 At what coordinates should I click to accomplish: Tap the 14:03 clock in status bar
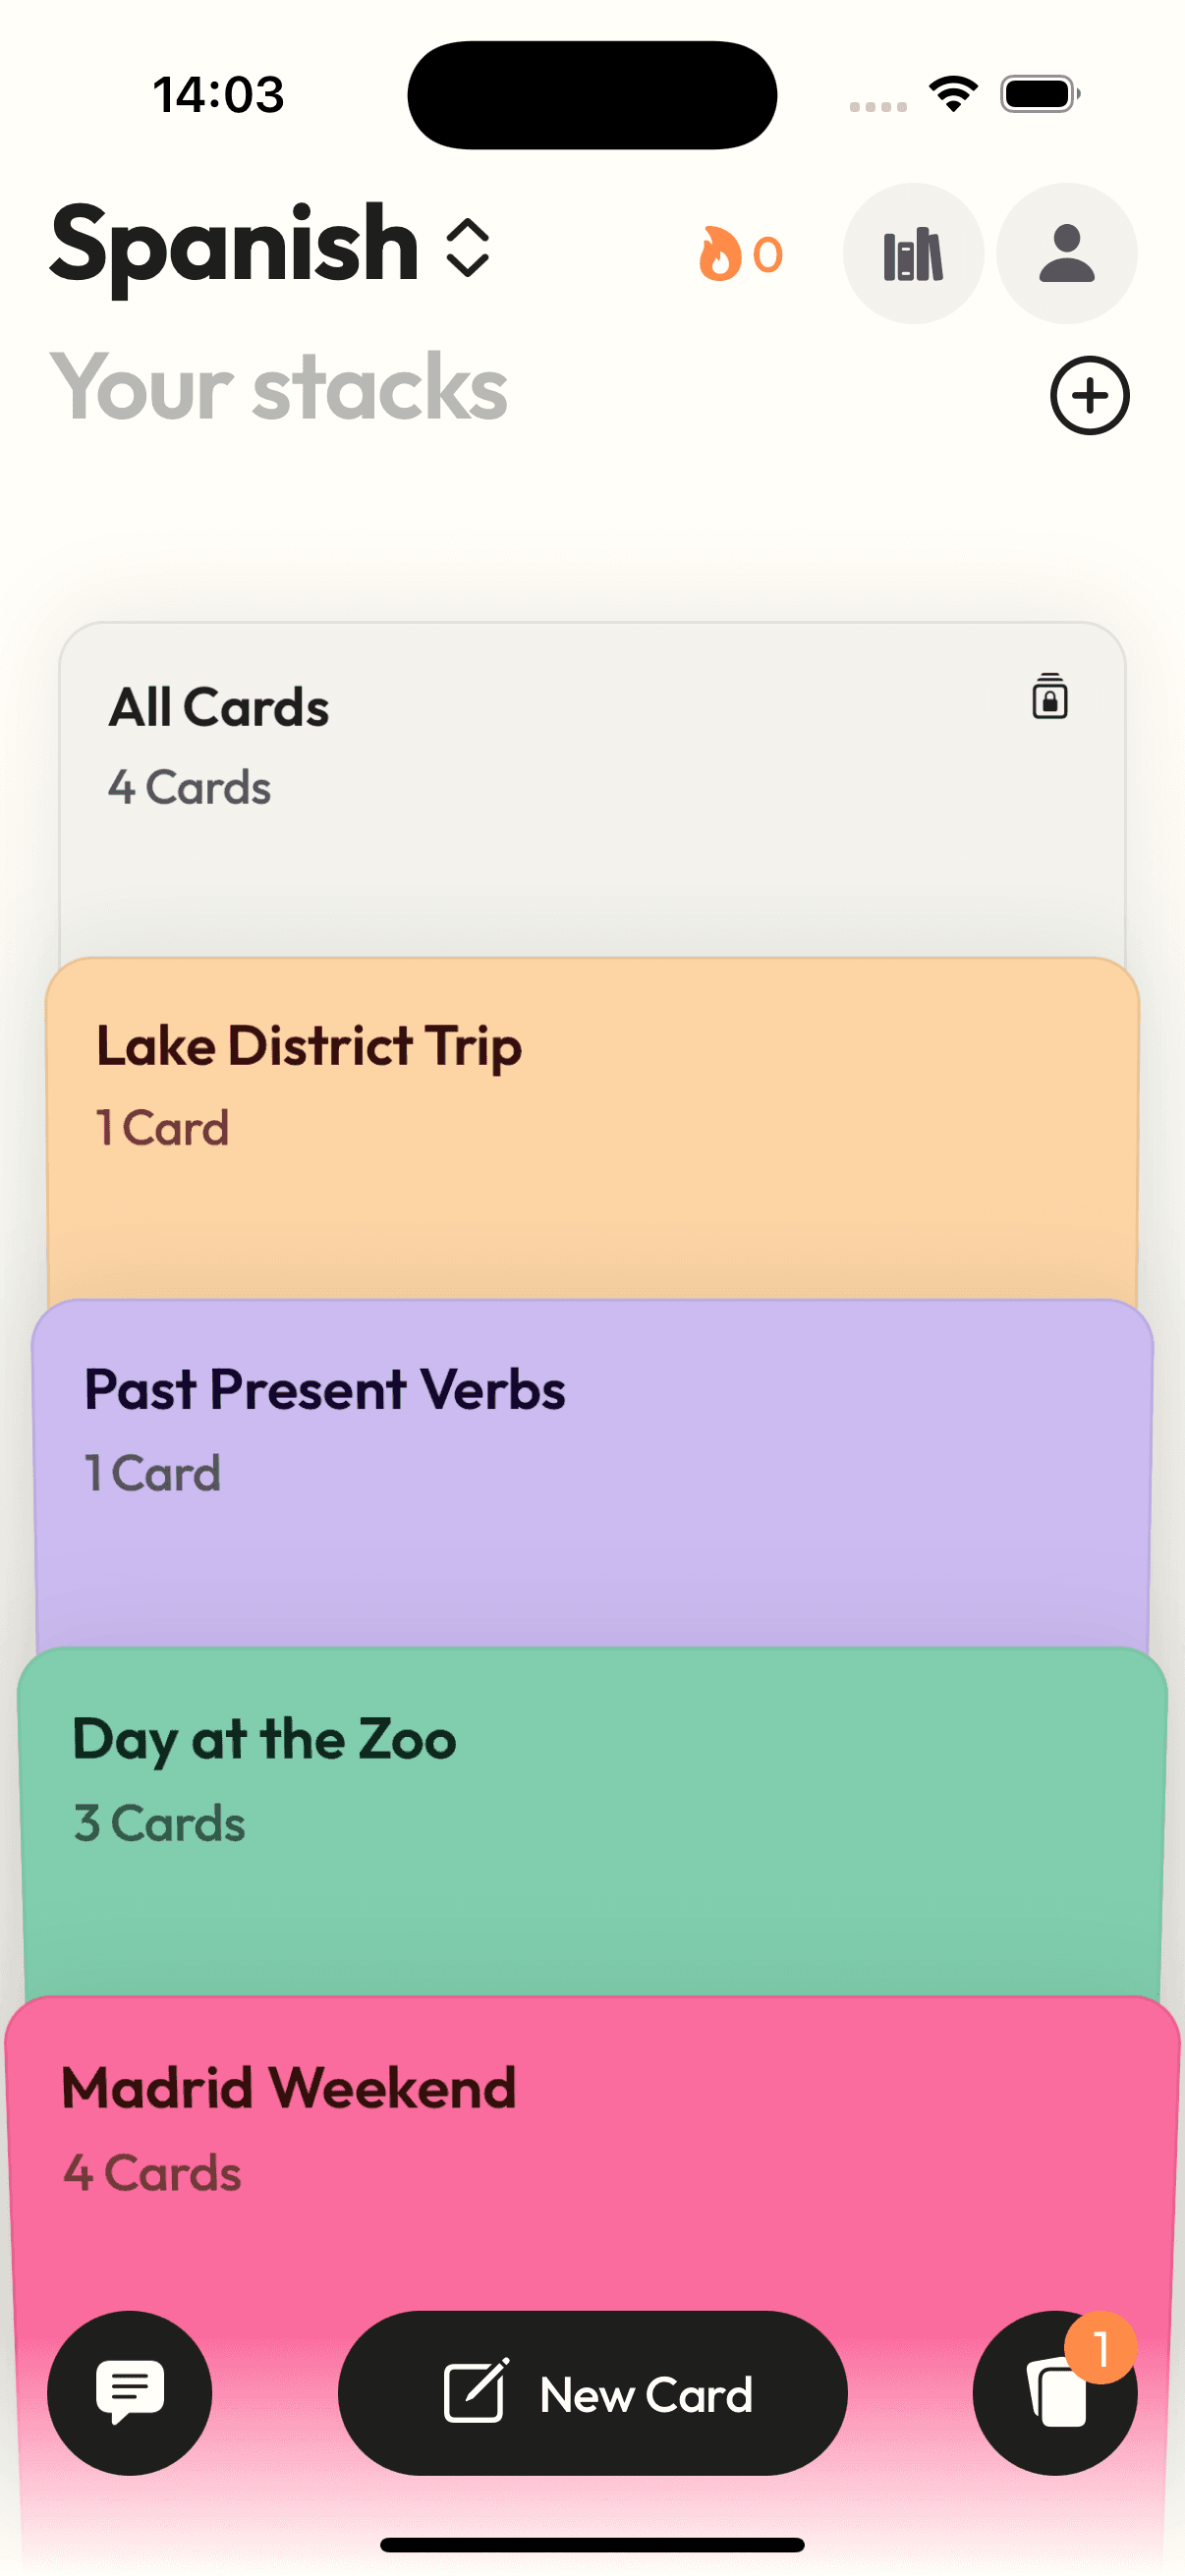pyautogui.click(x=218, y=94)
